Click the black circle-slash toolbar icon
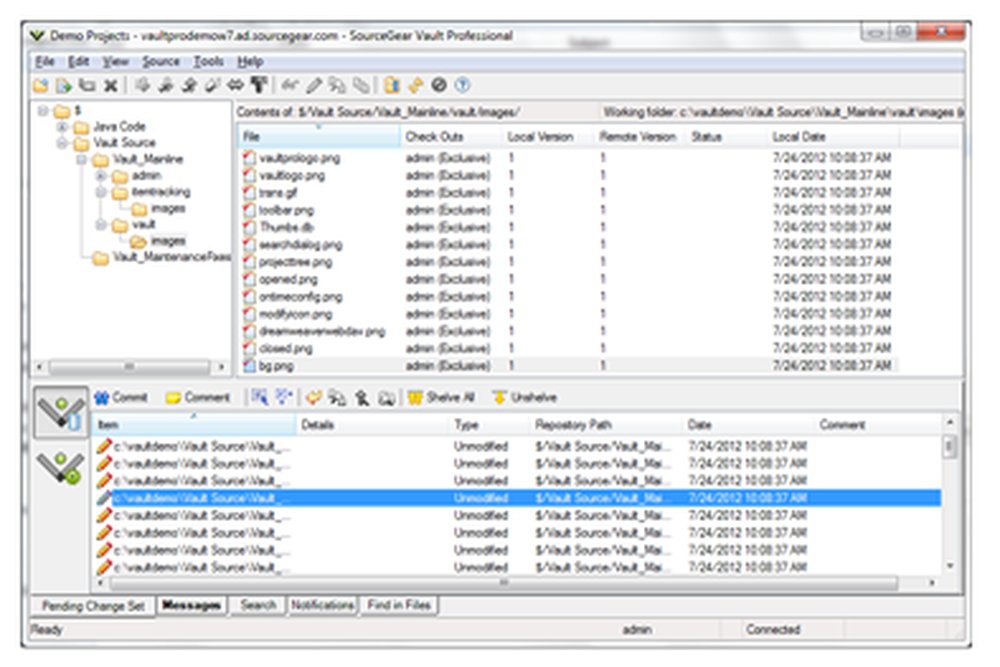The width and height of the screenshot is (1000, 667). pos(439,85)
